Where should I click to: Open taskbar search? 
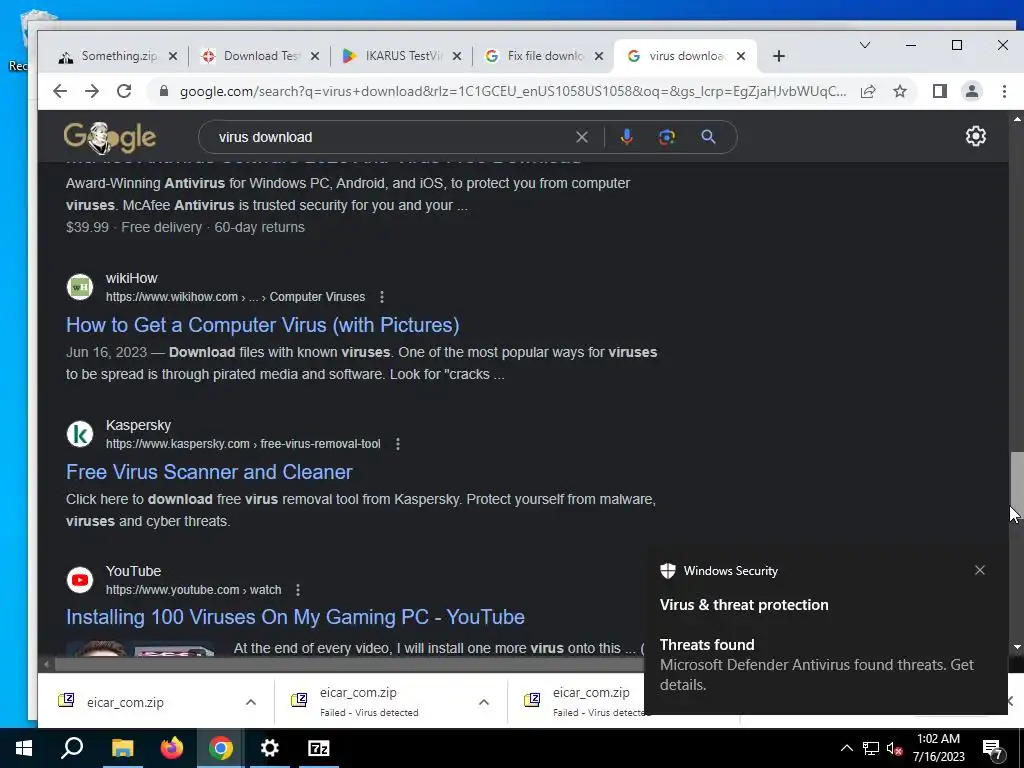tap(72, 748)
